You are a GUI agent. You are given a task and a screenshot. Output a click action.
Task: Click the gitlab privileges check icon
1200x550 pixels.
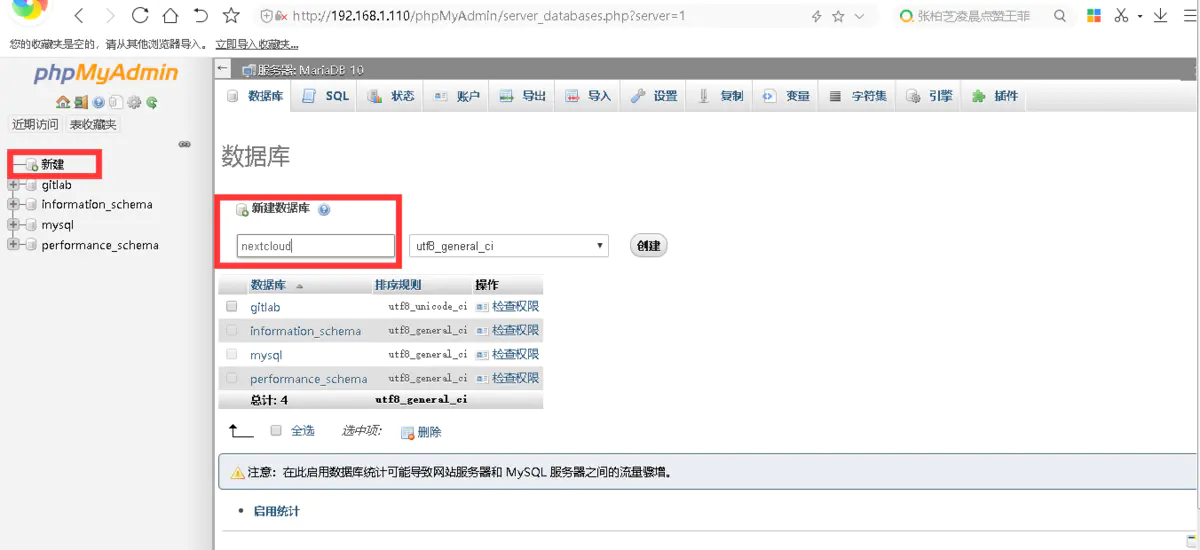pos(482,307)
